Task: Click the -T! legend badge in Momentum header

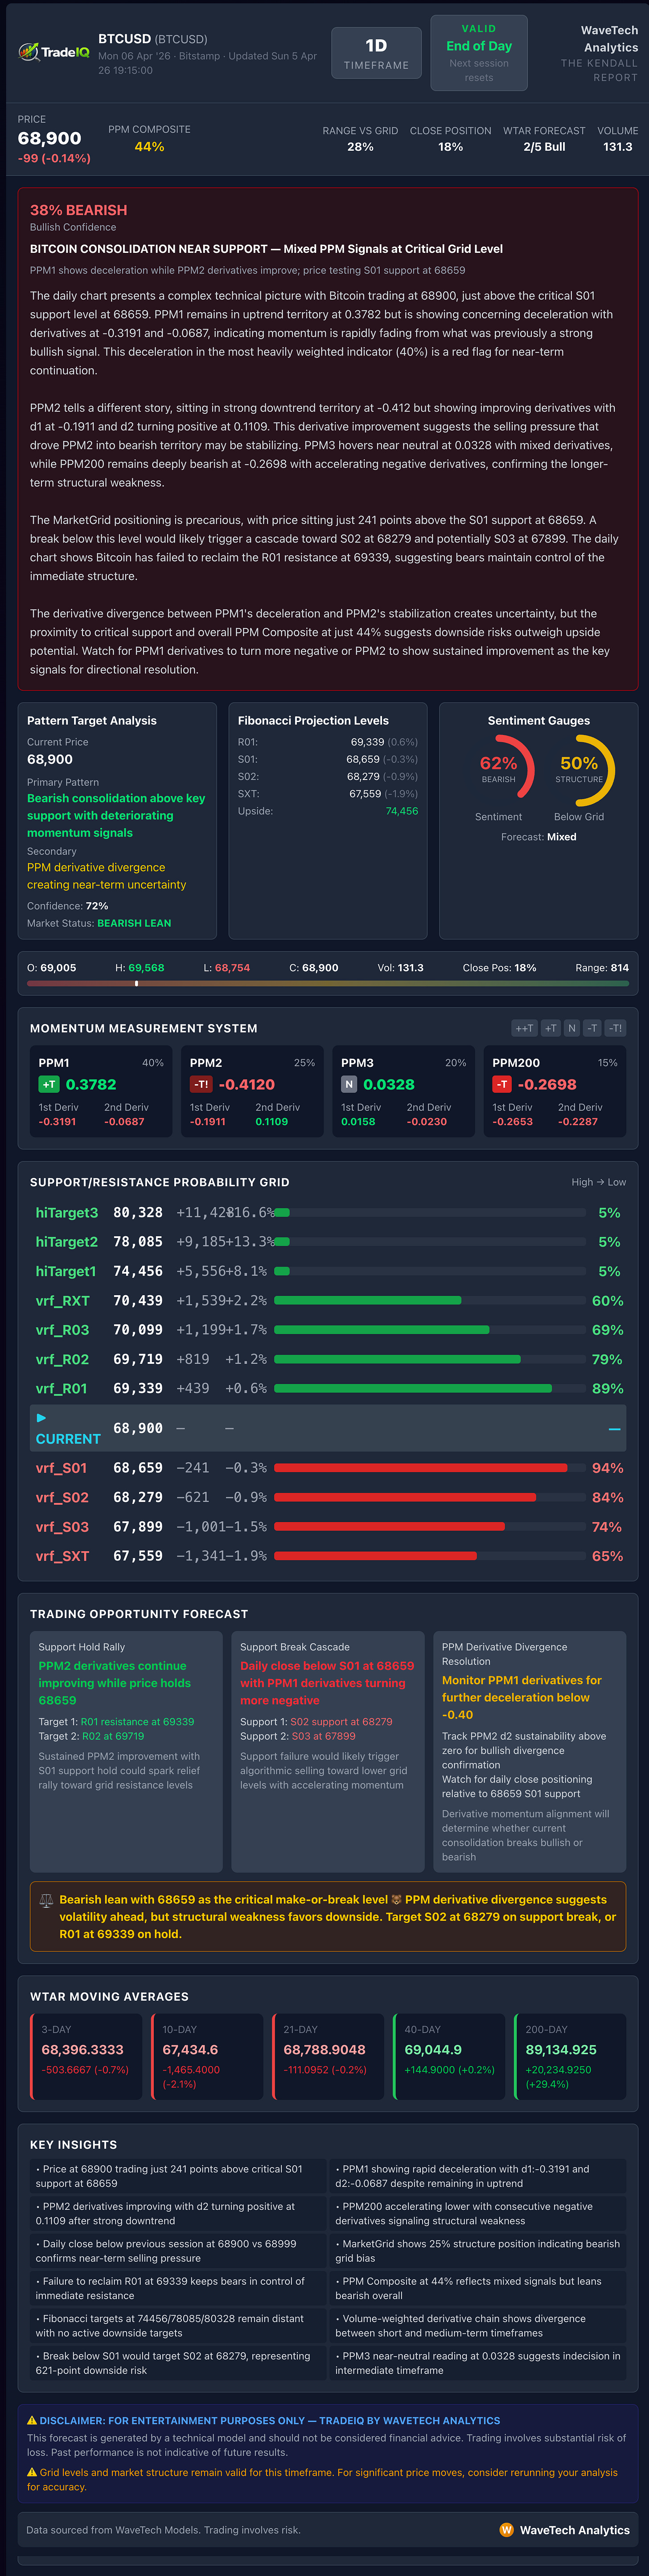Action: (x=615, y=1028)
